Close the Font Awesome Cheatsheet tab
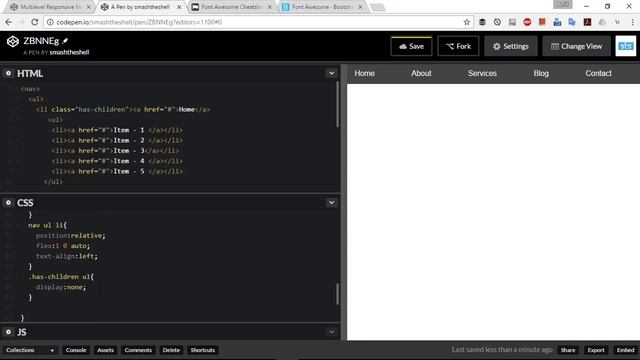640x360 pixels. 269,7
